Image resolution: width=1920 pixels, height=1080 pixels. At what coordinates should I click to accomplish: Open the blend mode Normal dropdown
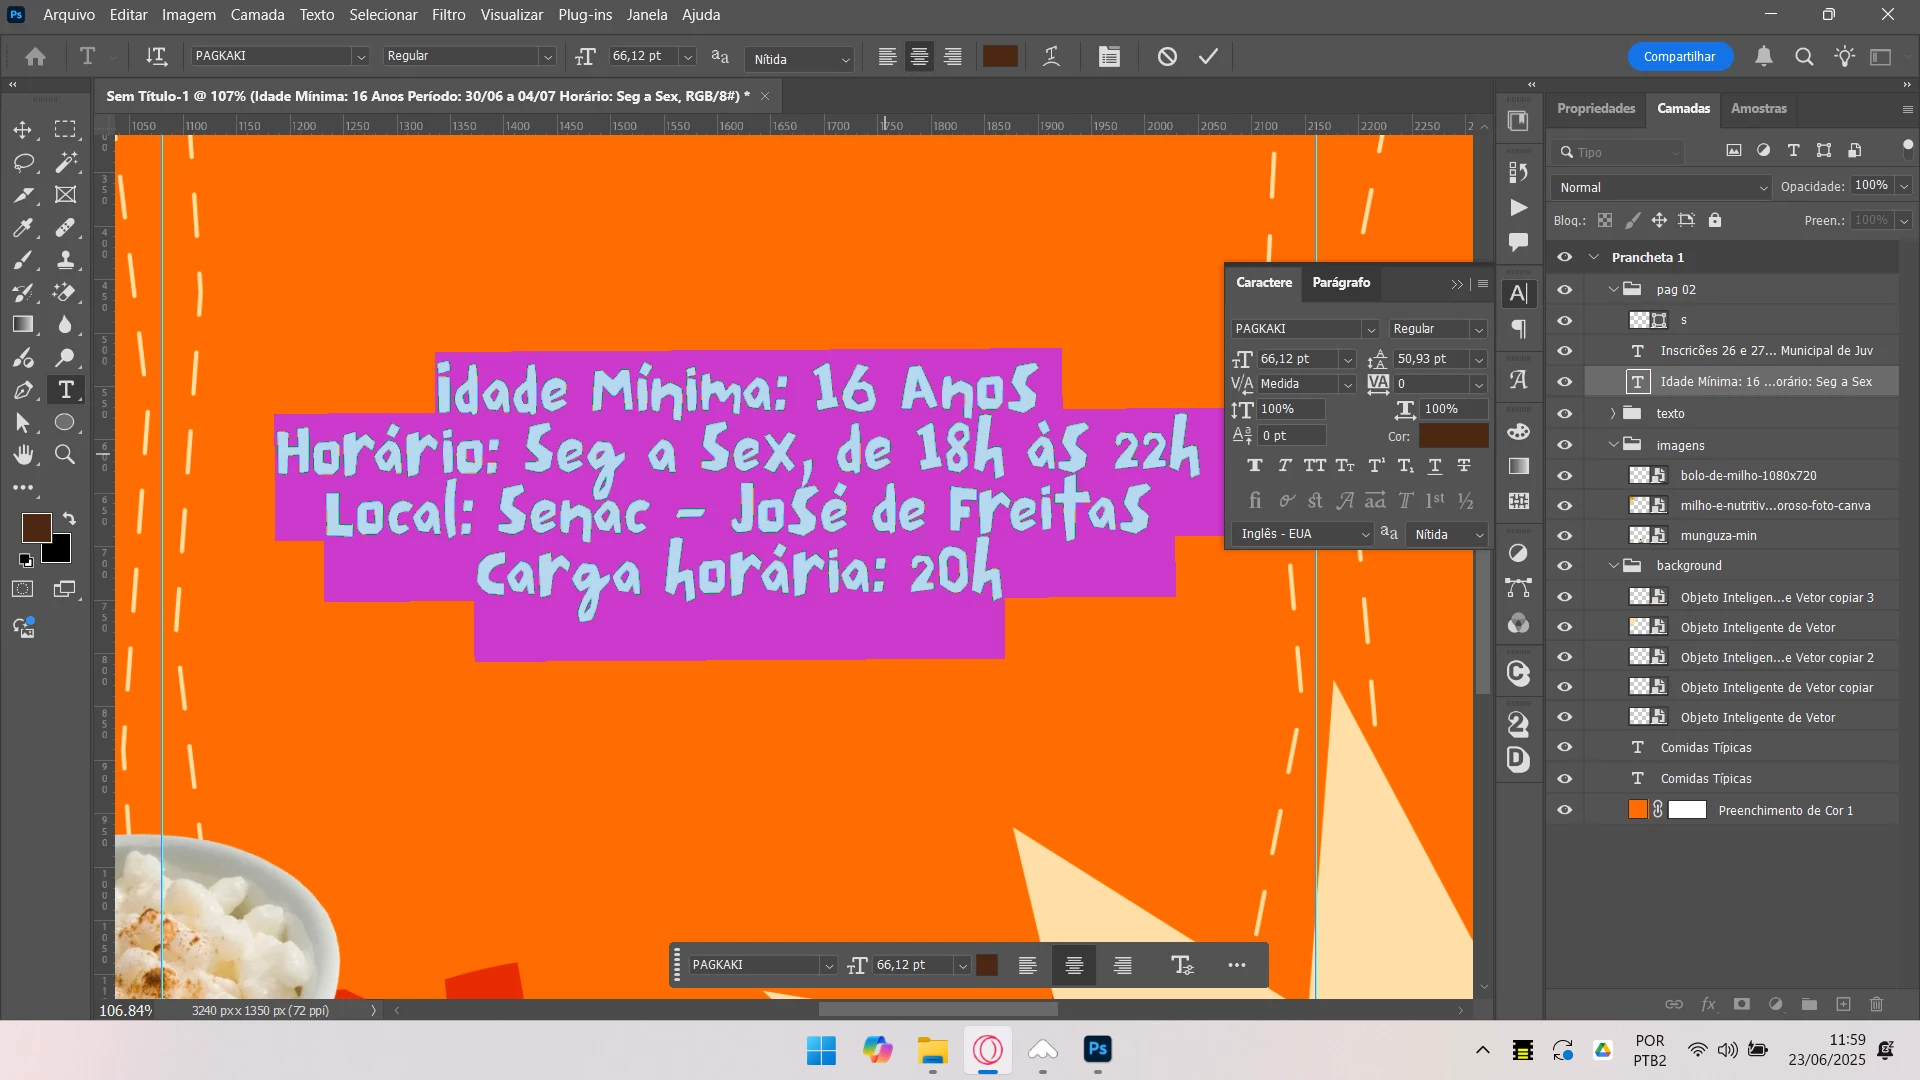(1661, 187)
